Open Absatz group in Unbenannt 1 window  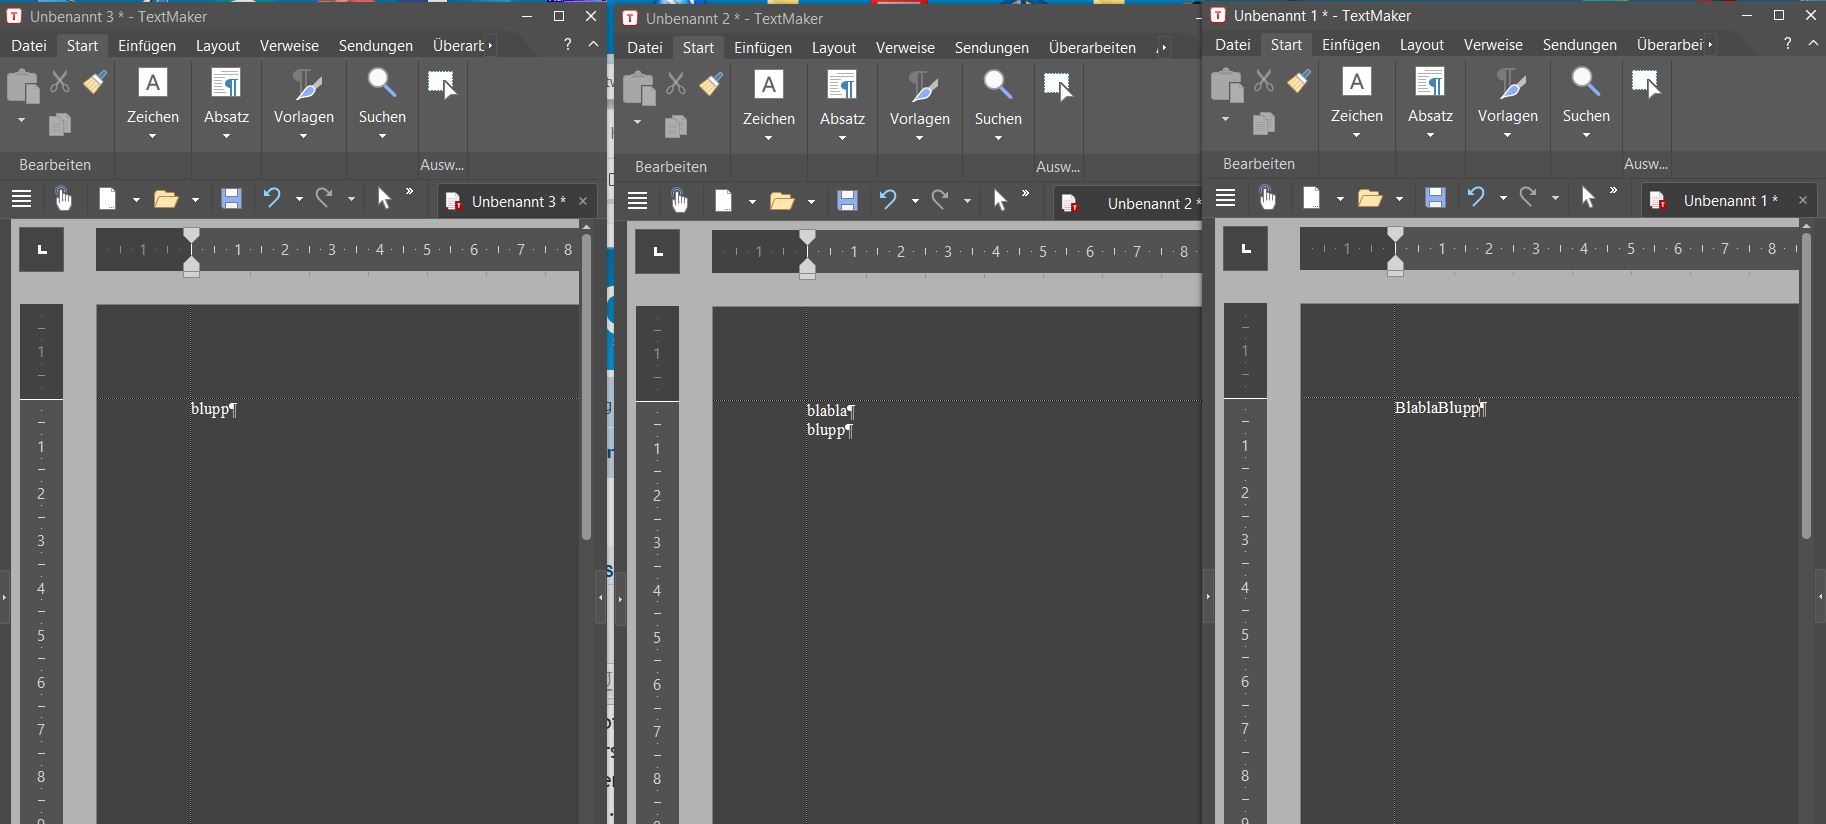tap(1430, 103)
